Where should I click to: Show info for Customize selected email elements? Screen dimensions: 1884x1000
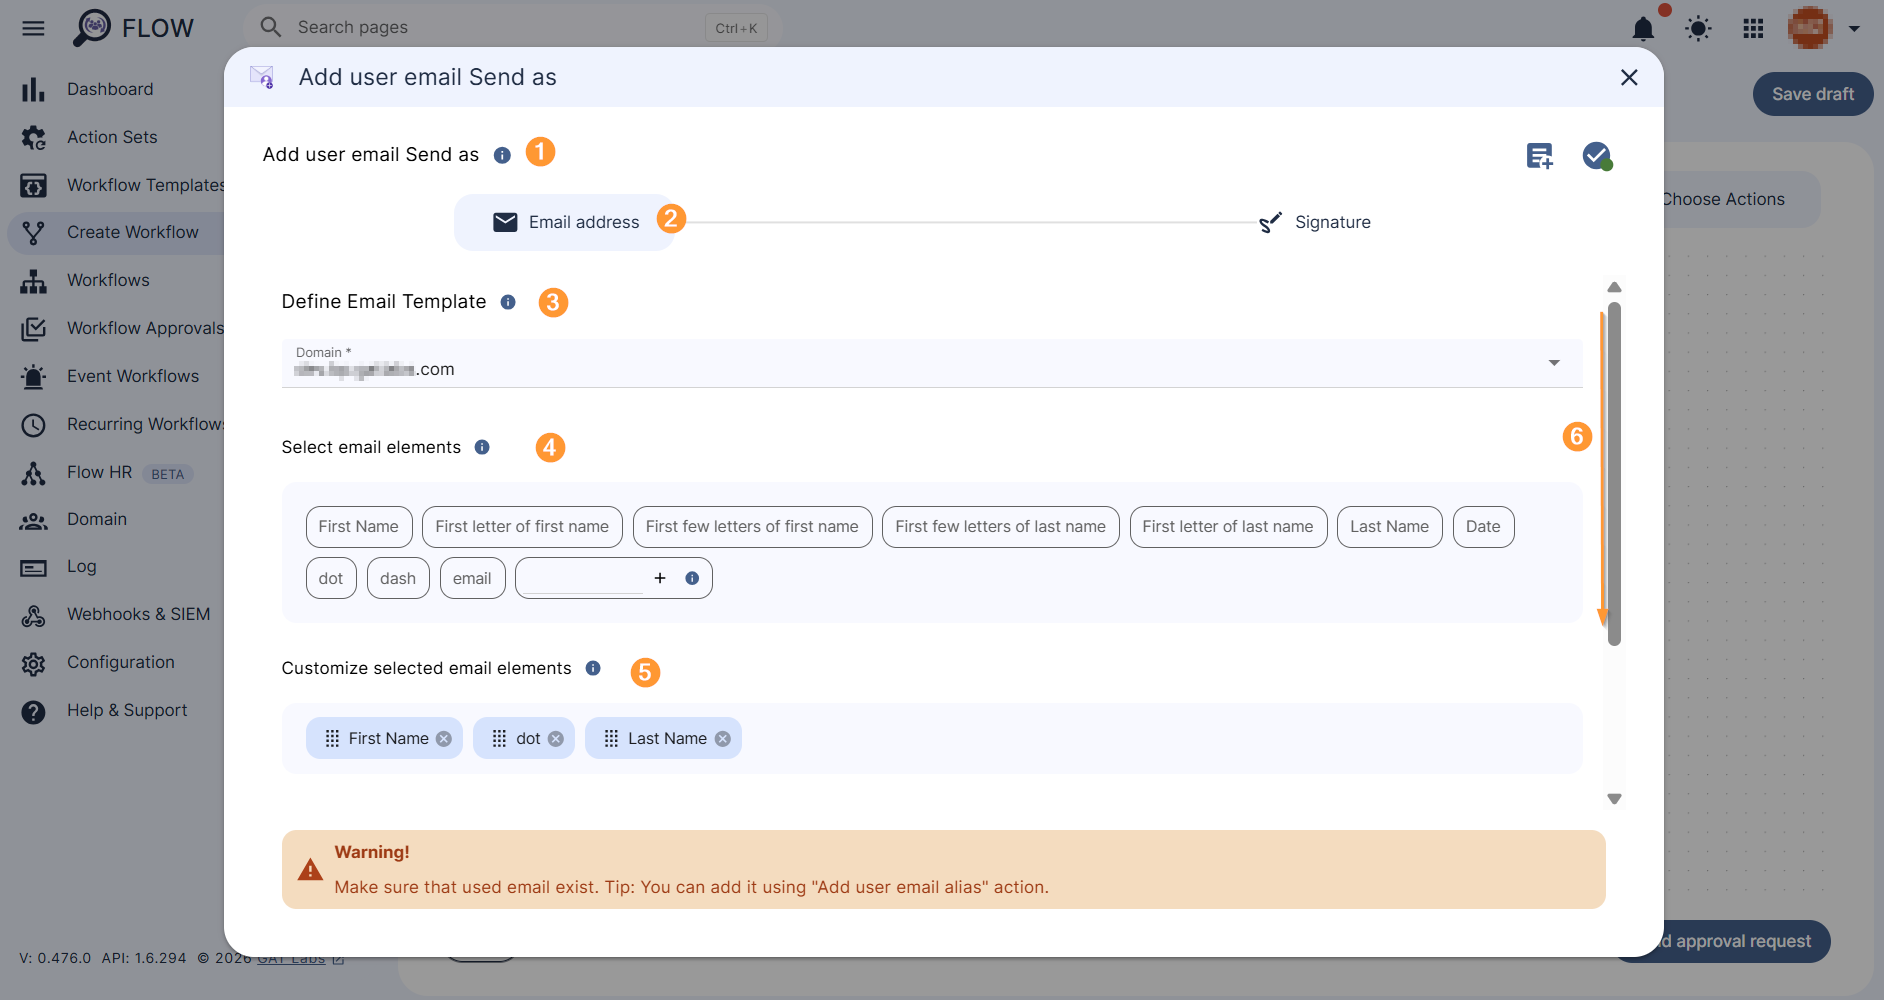(593, 668)
